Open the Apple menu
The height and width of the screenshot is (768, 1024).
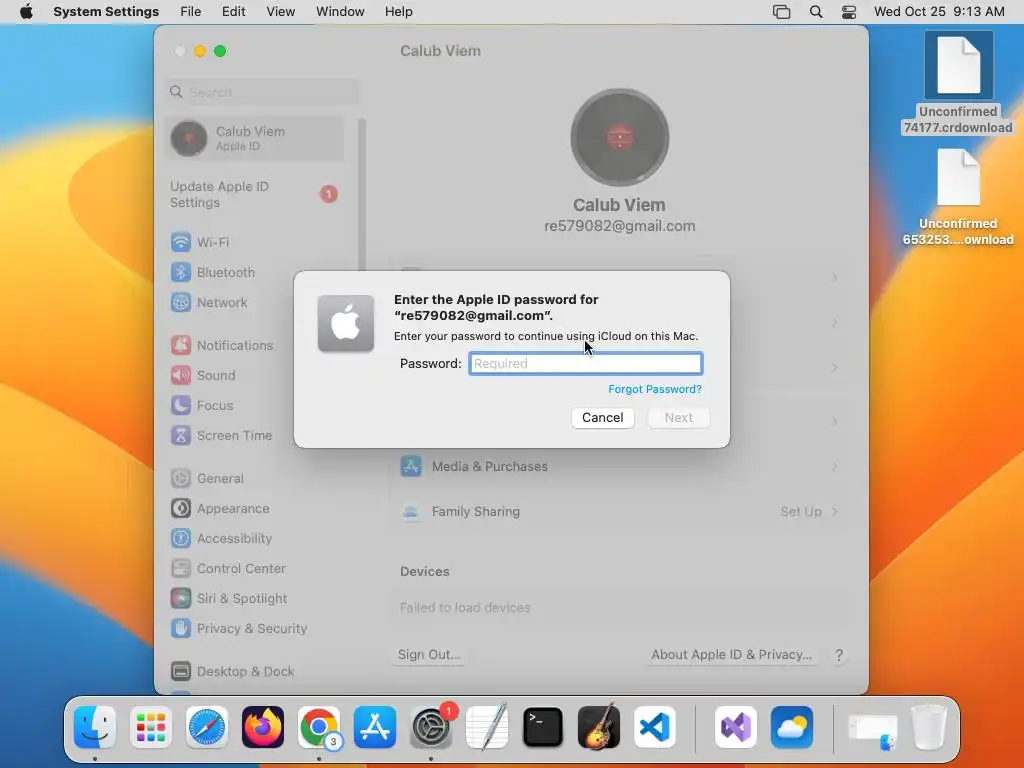point(26,12)
